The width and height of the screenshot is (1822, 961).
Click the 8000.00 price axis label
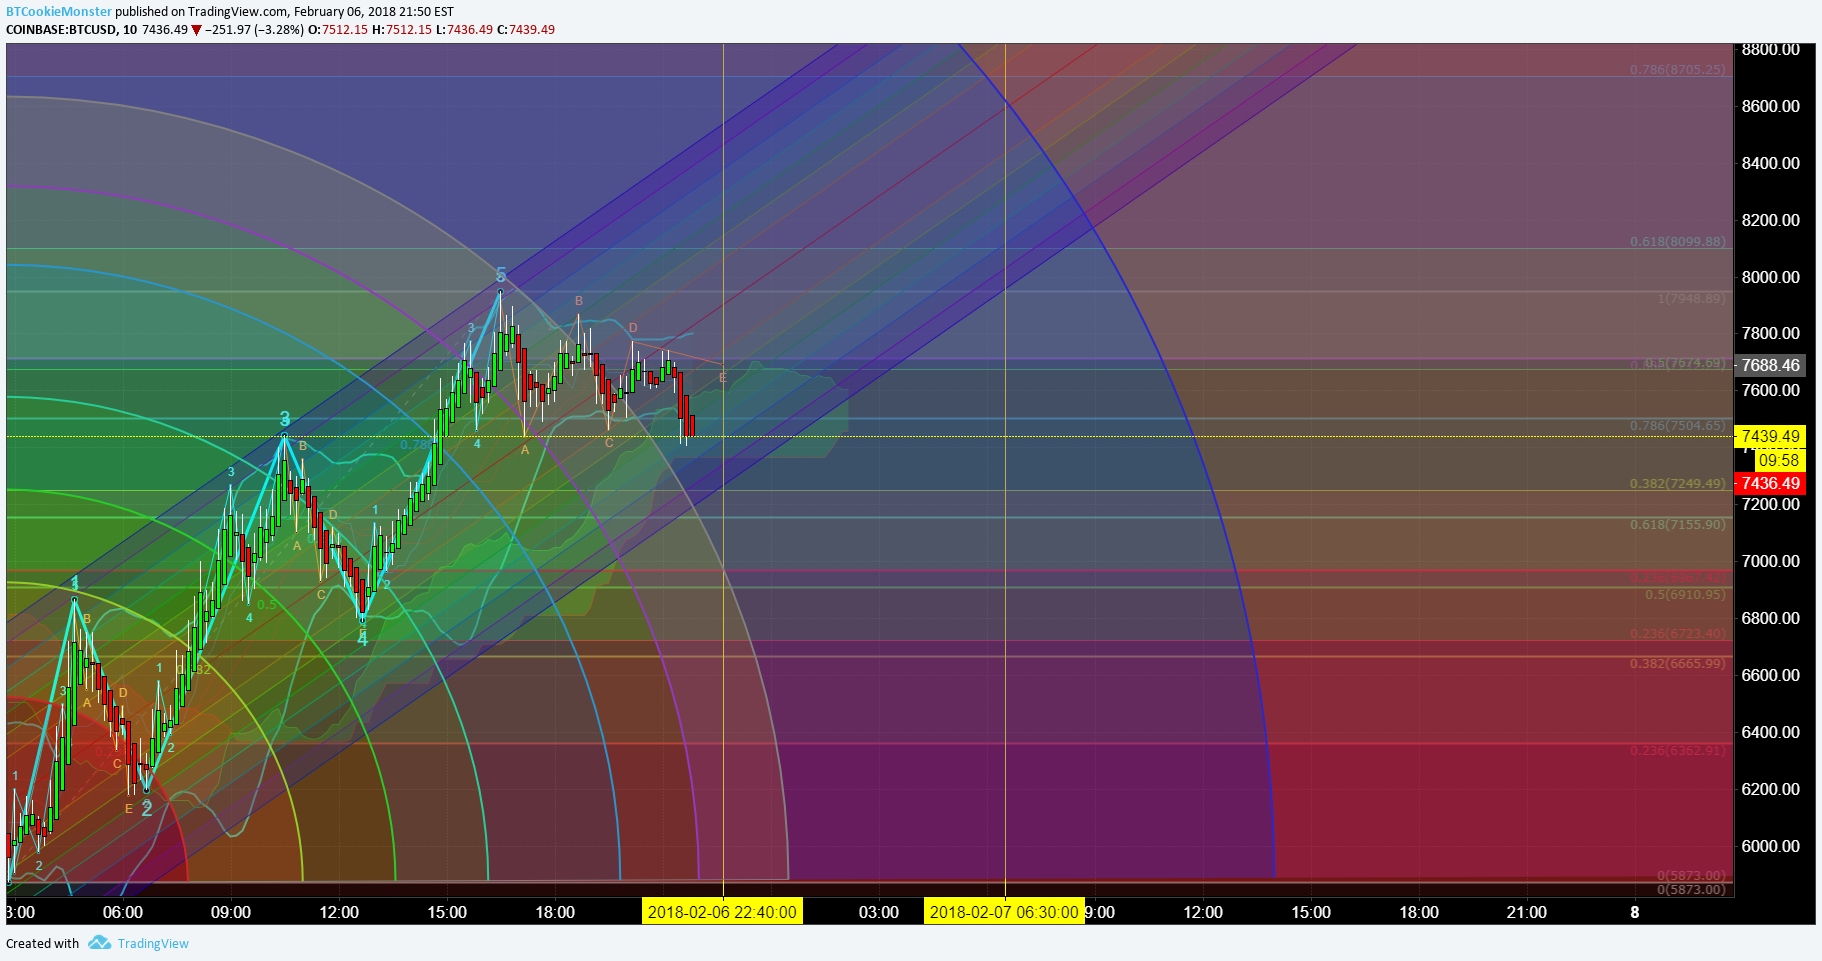(x=1770, y=277)
